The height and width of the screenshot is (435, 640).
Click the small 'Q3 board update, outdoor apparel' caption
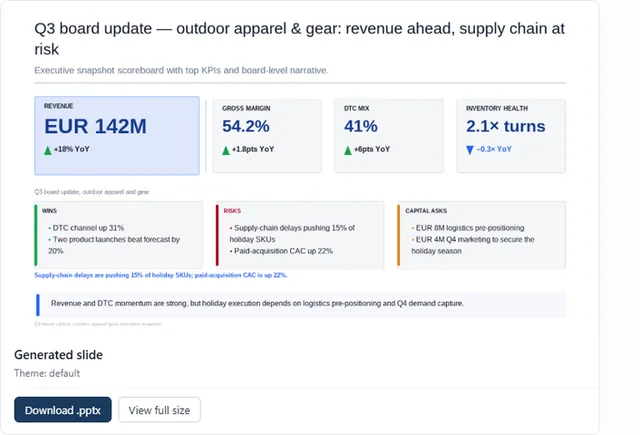(91, 192)
